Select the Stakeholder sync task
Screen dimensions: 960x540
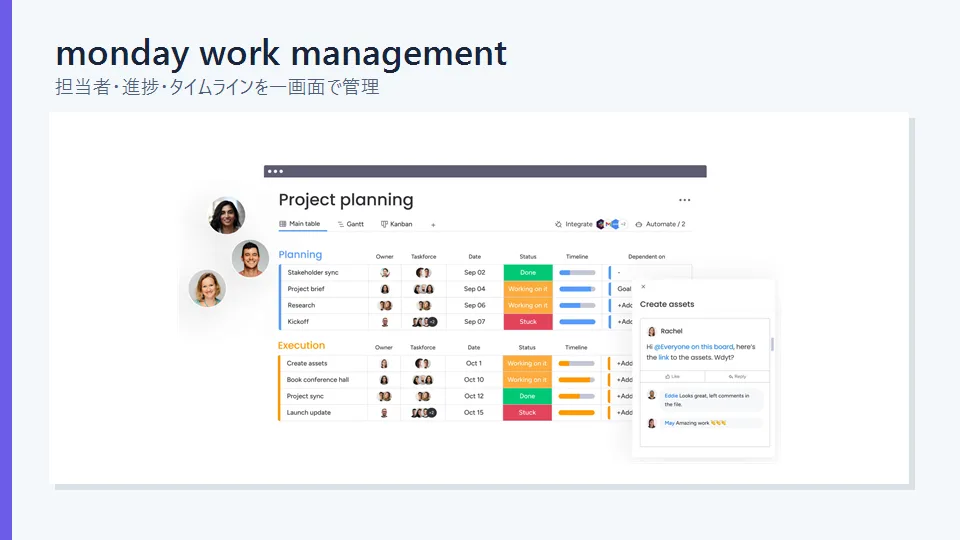(x=313, y=272)
